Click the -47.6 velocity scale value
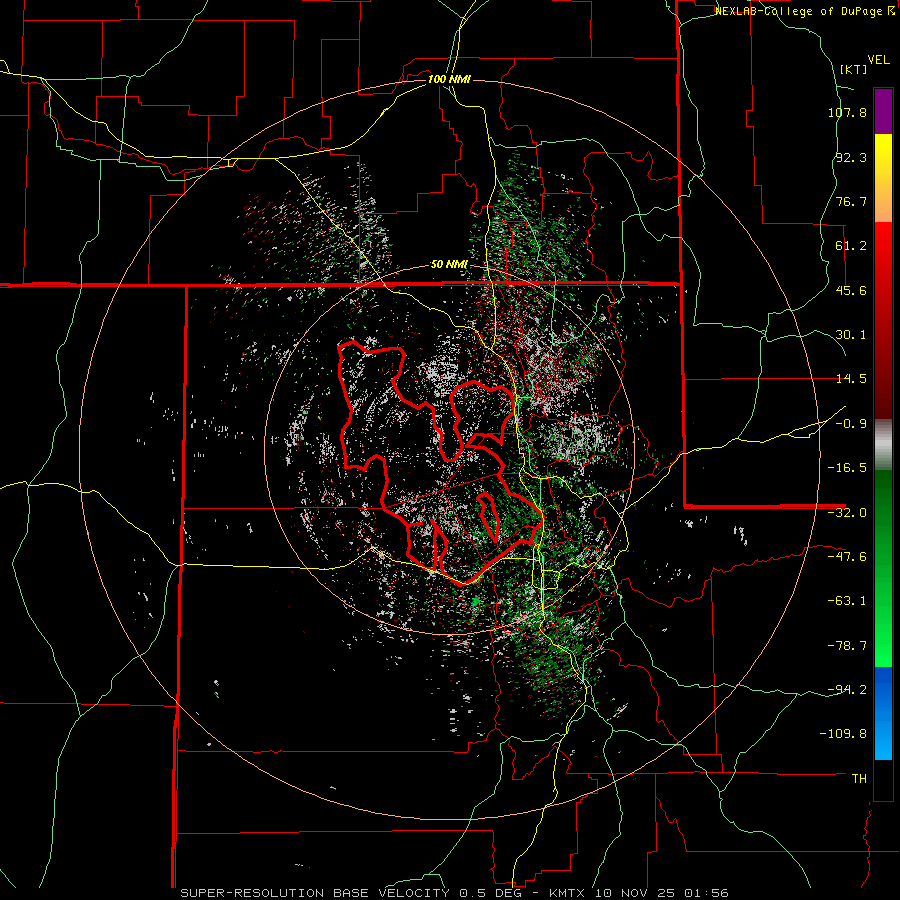The width and height of the screenshot is (900, 900). pos(847,557)
